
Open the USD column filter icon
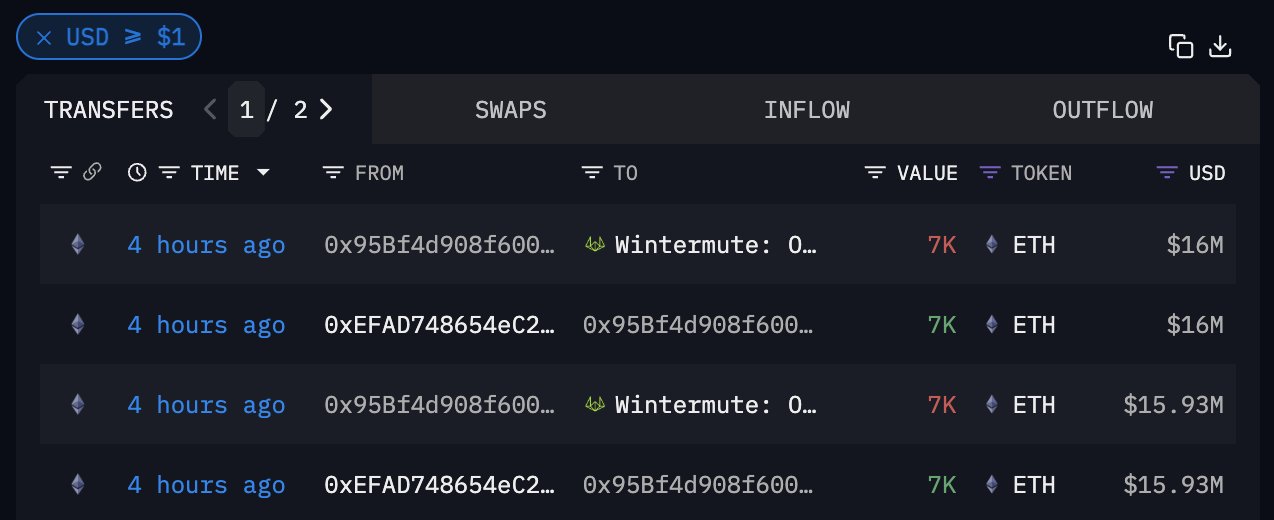[1166, 173]
